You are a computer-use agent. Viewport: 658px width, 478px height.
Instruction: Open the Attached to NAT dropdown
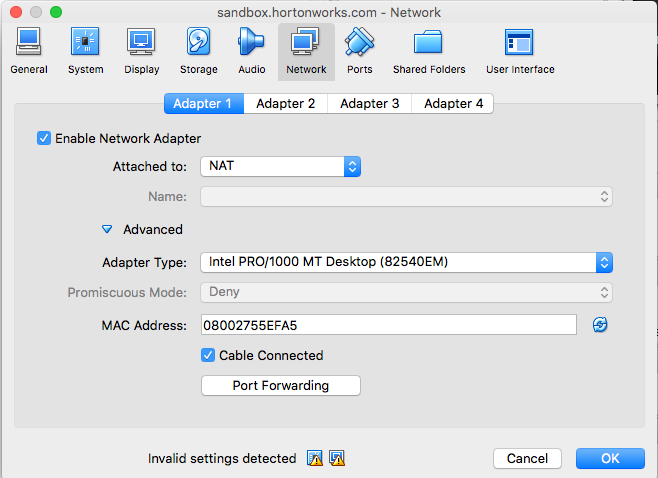point(280,166)
